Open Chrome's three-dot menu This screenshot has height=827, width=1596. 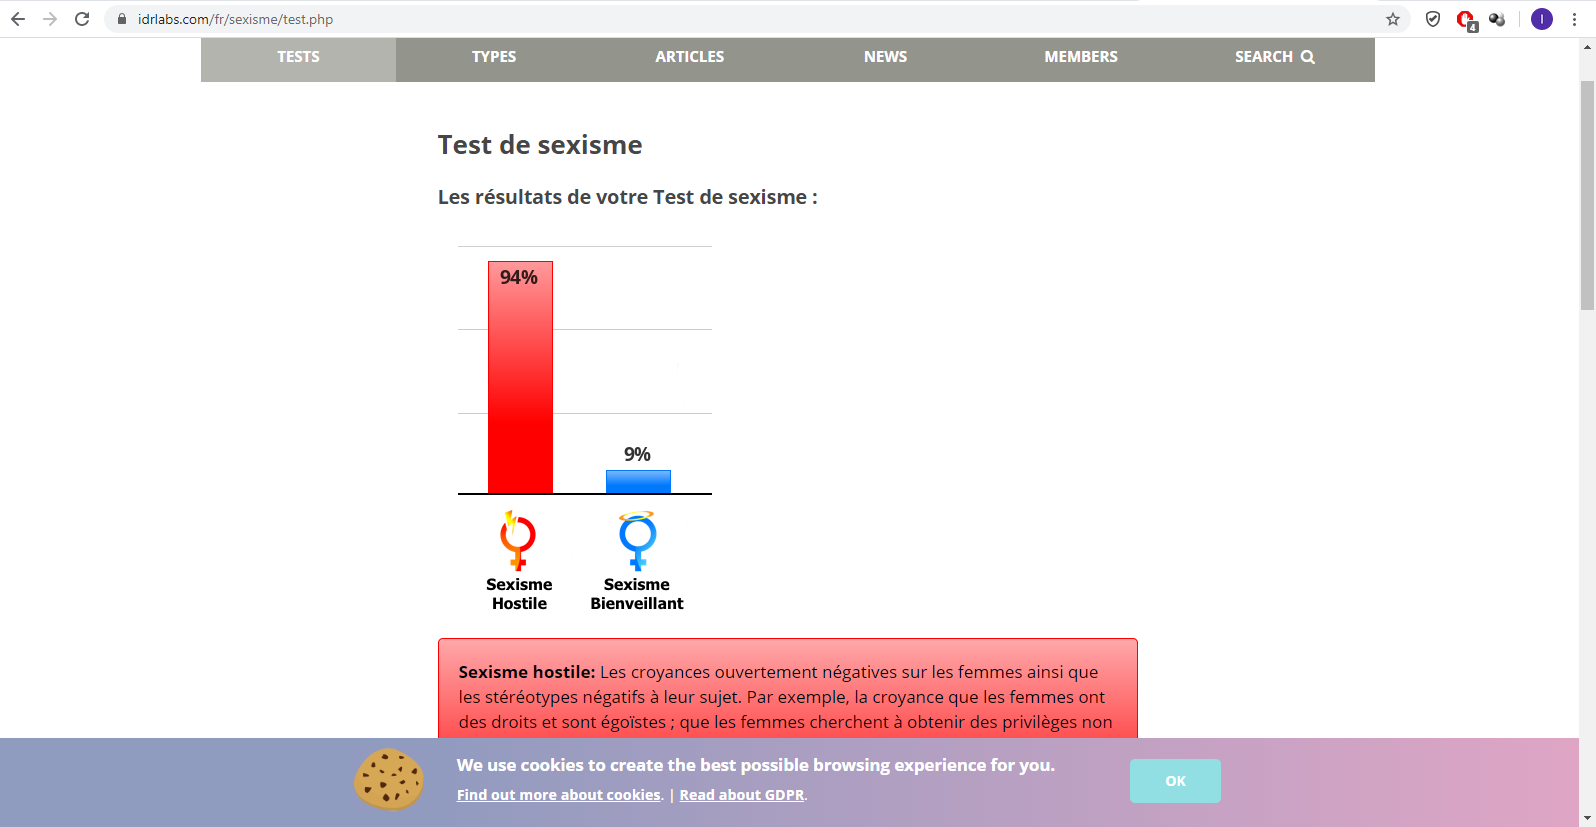(x=1574, y=19)
